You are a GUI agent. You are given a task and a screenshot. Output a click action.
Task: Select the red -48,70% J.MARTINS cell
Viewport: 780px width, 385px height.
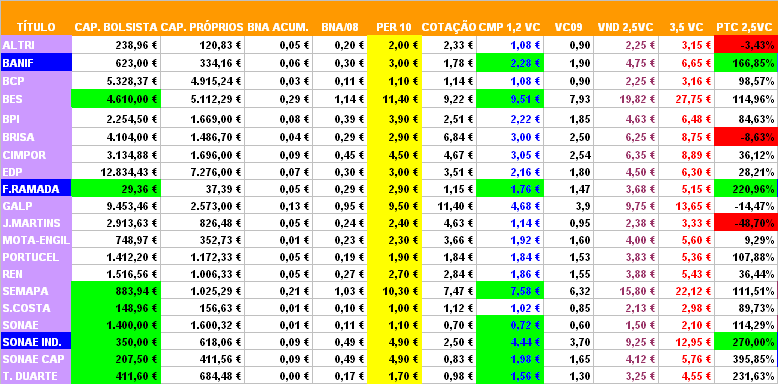tap(746, 223)
